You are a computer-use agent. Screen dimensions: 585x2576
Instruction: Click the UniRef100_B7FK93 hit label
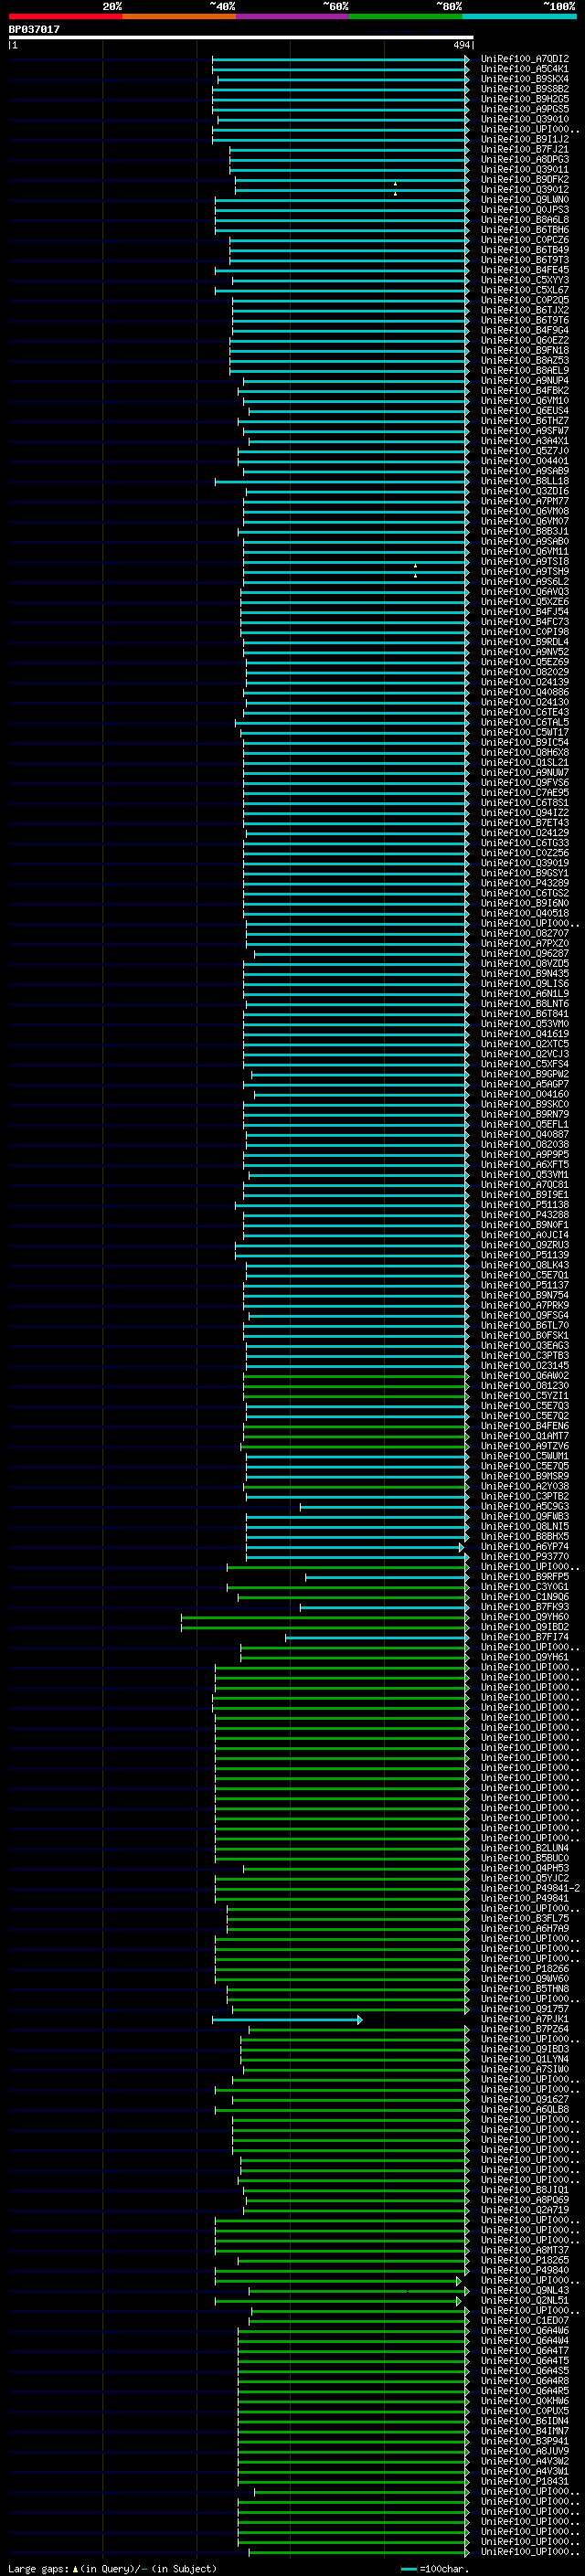coord(525,1607)
